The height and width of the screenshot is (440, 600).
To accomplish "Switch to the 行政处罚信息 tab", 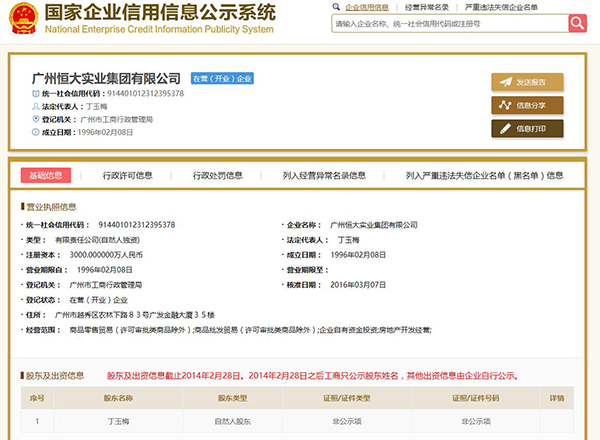I will (x=218, y=175).
